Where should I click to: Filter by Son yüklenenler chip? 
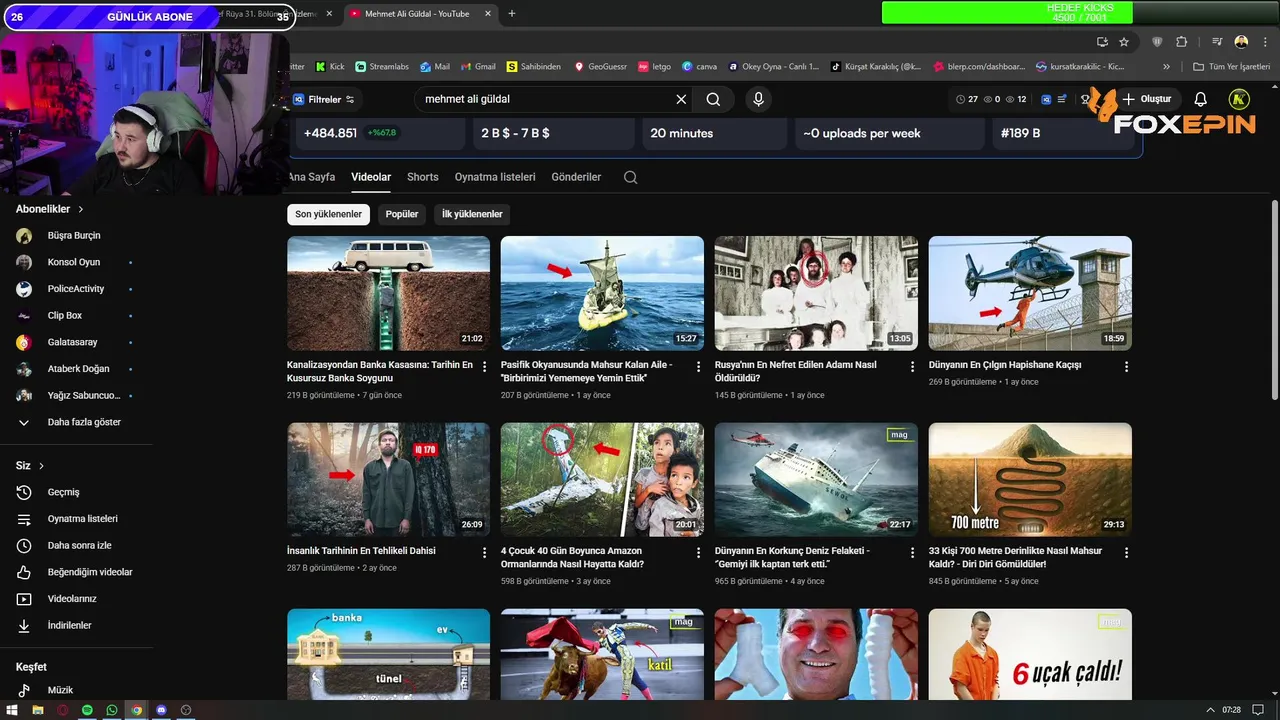pos(328,214)
